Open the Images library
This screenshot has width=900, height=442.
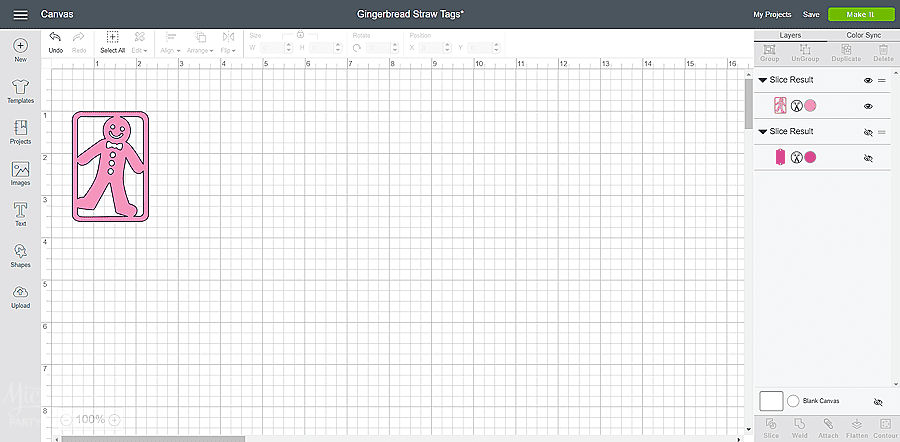click(x=21, y=173)
